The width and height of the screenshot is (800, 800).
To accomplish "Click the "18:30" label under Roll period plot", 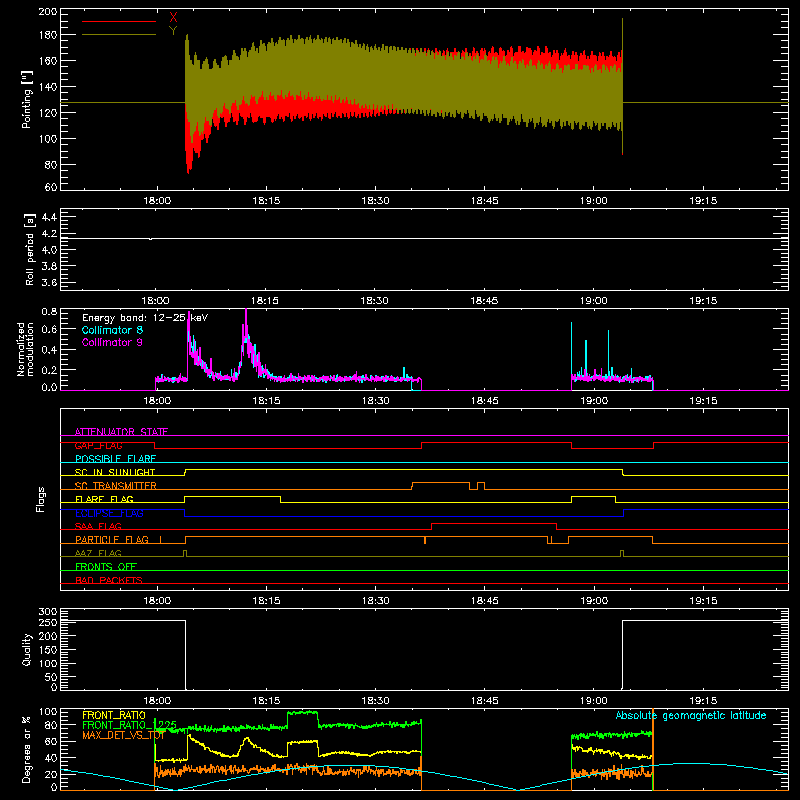I will [x=375, y=301].
